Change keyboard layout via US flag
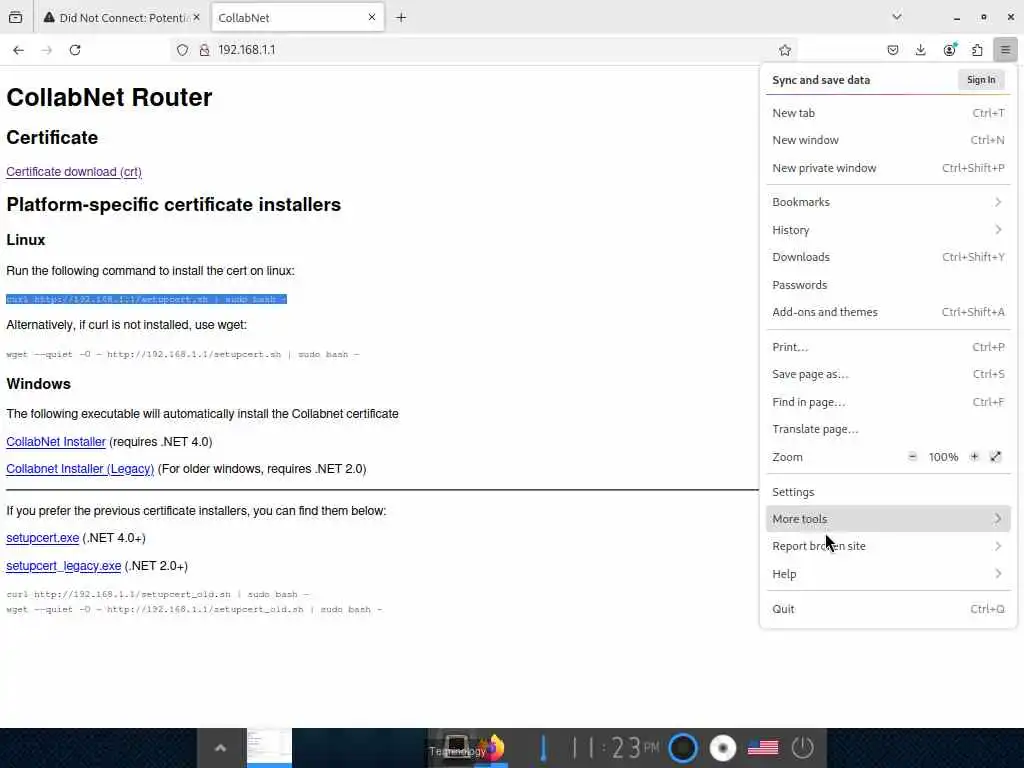Screen dimensions: 1024x768 click(763, 748)
